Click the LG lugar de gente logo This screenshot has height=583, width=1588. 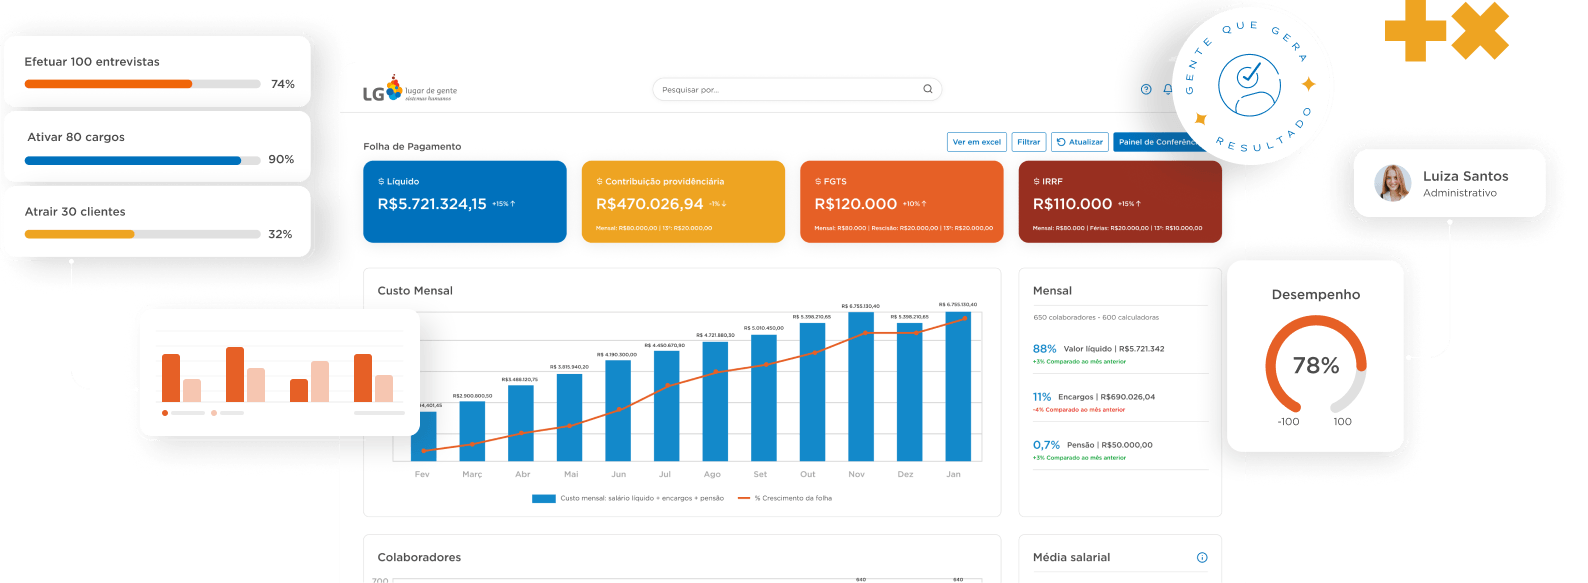coord(409,90)
